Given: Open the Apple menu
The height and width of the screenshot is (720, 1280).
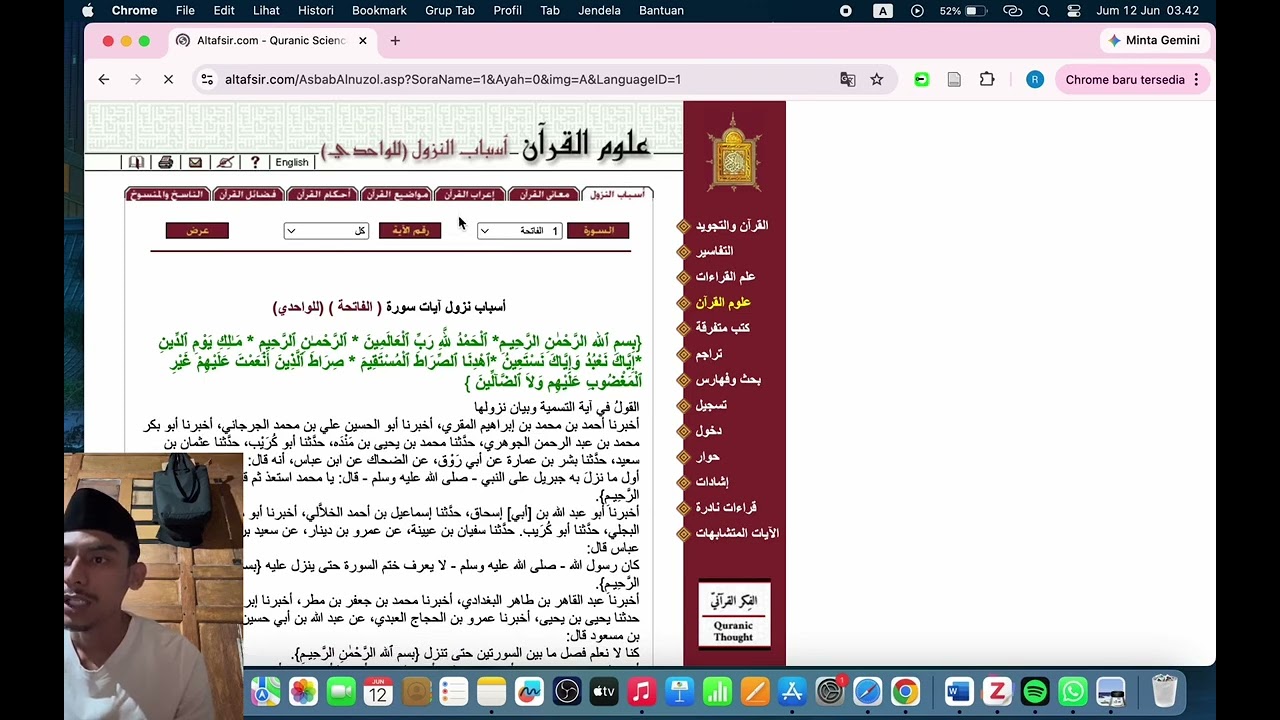Looking at the screenshot, I should click(87, 10).
